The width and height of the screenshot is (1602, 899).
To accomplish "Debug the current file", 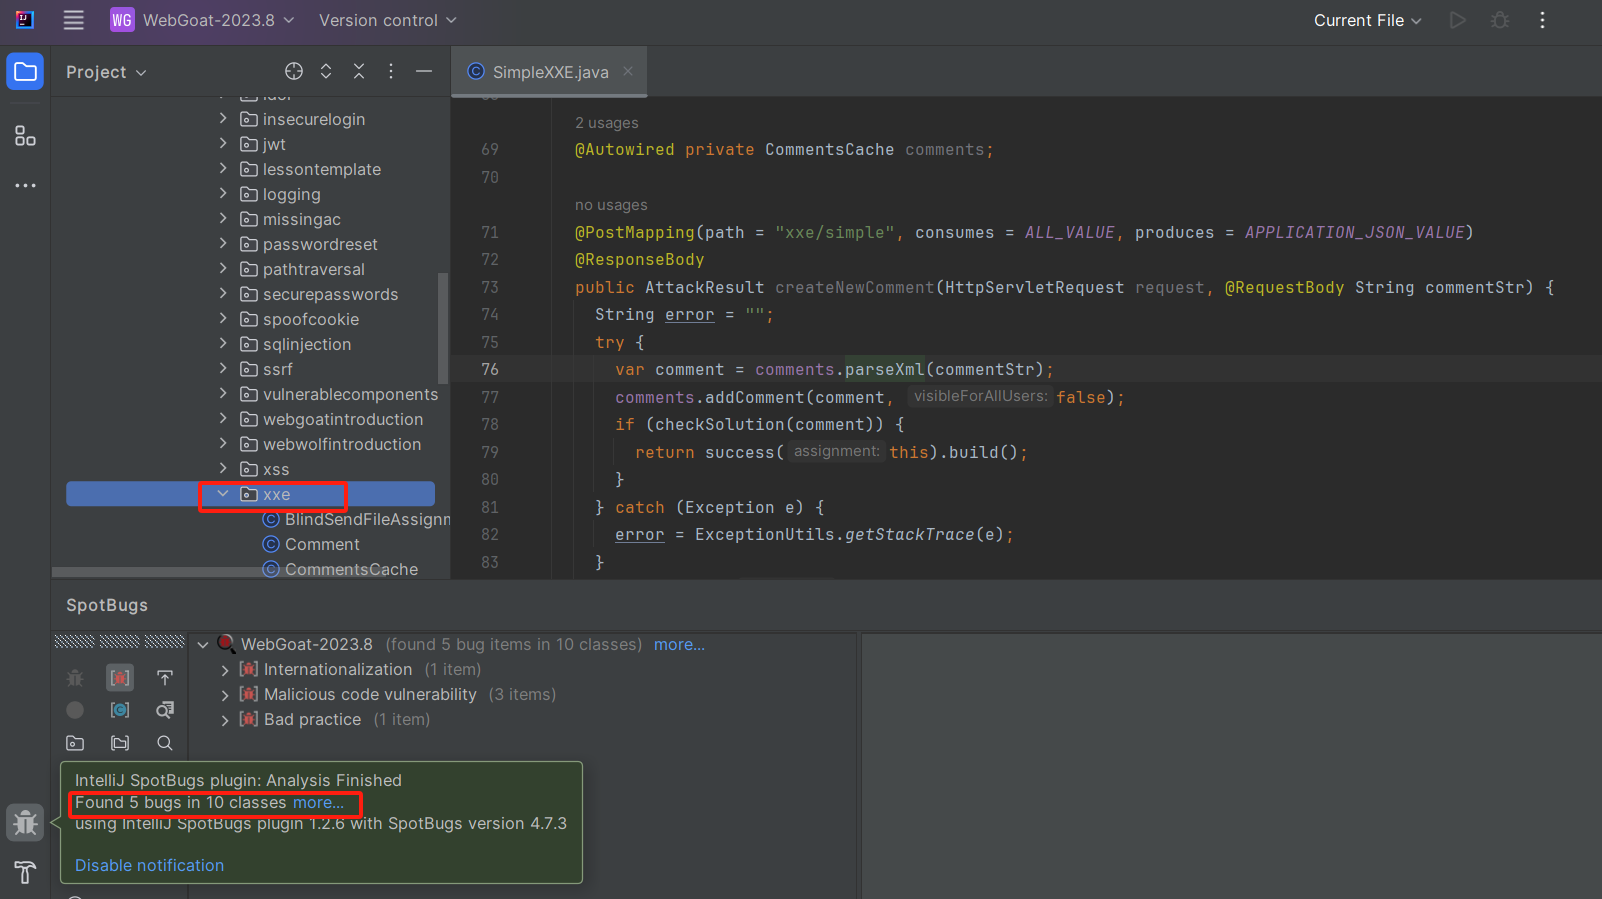I will tap(1500, 20).
